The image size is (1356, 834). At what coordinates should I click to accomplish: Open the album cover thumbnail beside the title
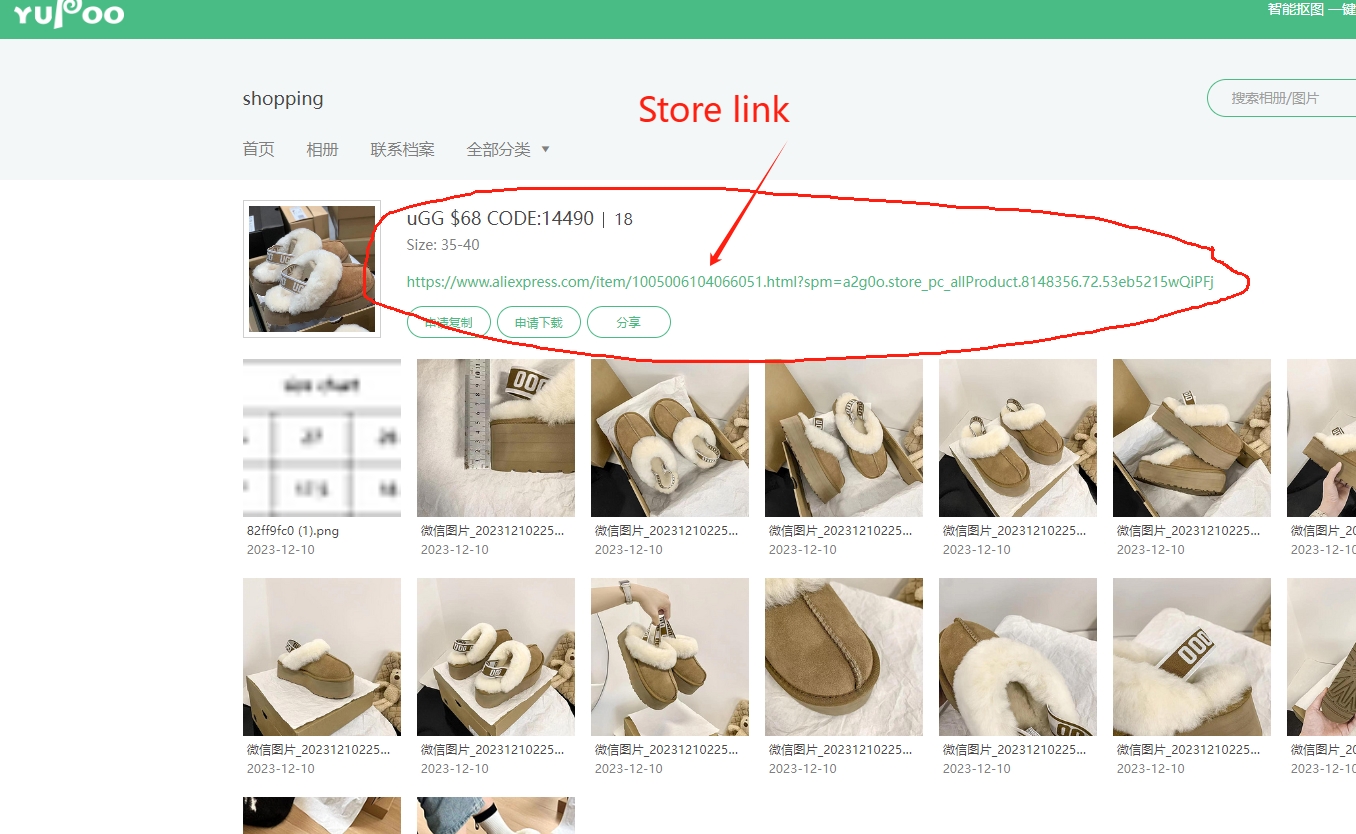pos(312,269)
